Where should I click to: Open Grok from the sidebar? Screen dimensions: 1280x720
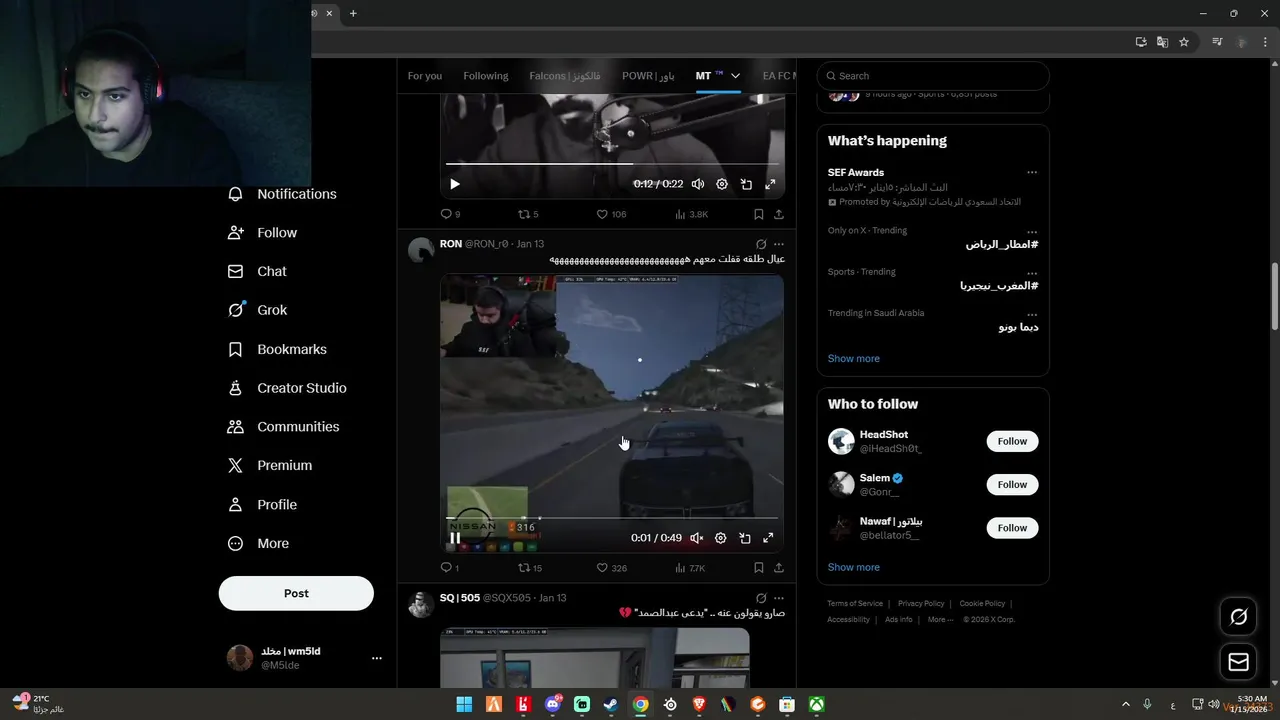coord(257,310)
